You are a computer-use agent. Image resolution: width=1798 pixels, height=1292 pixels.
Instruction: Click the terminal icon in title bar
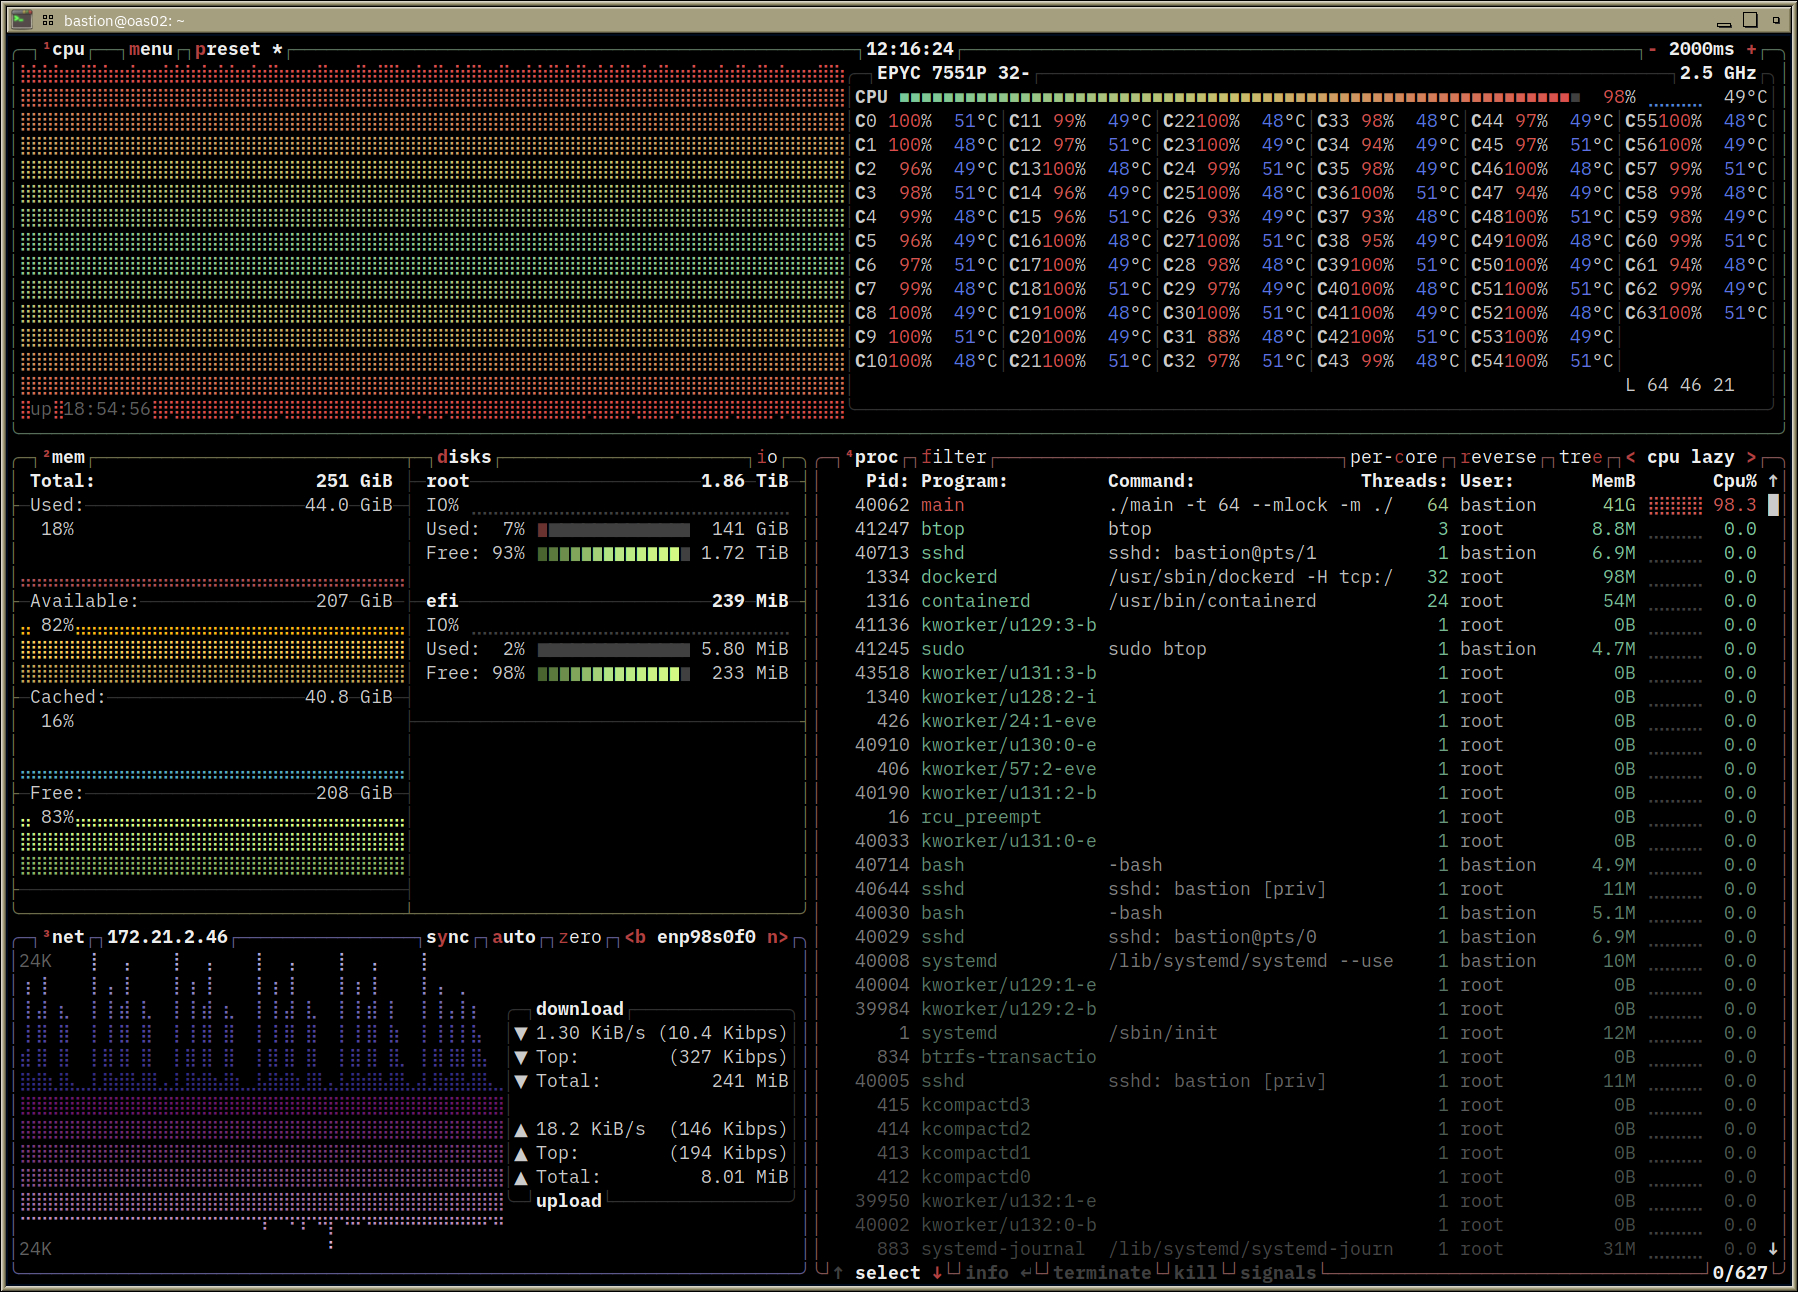(x=21, y=19)
